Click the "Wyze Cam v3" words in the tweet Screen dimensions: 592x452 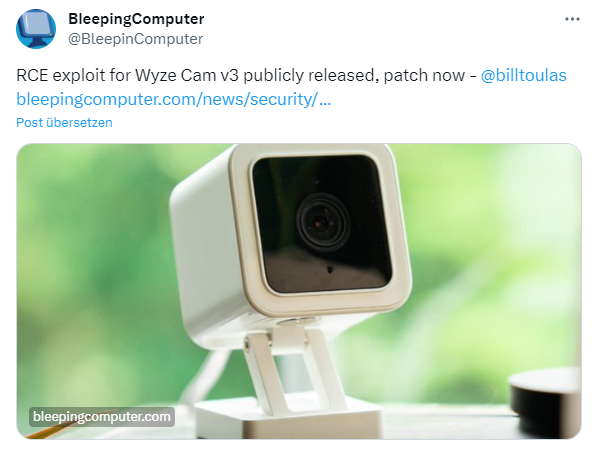[x=187, y=75]
